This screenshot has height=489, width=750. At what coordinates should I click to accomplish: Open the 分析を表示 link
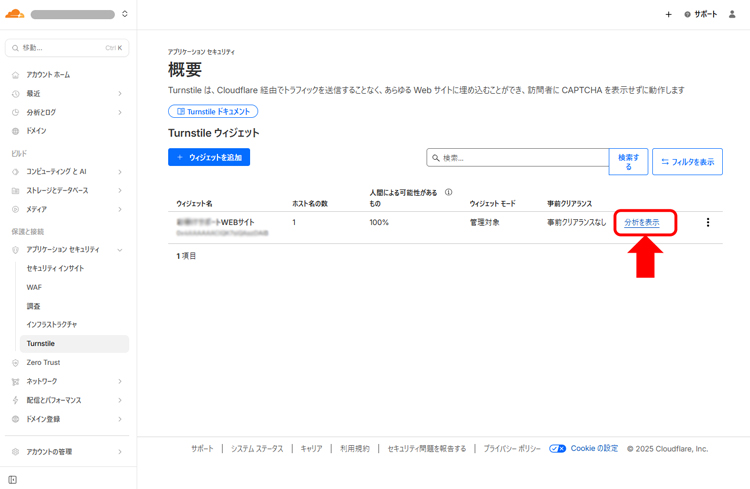[x=642, y=222]
